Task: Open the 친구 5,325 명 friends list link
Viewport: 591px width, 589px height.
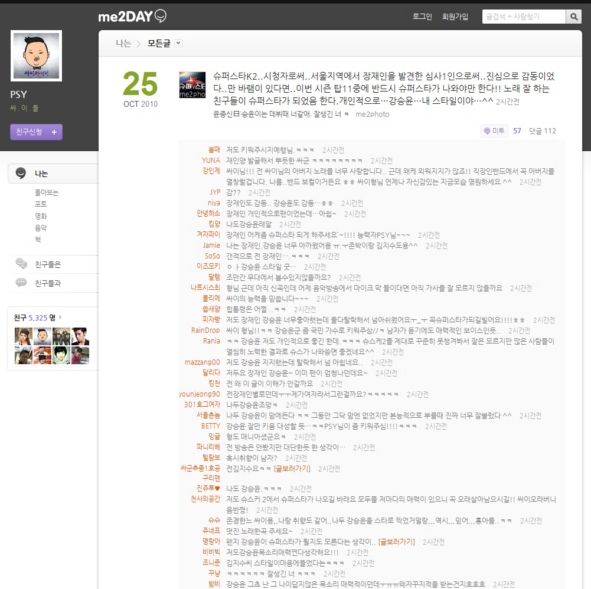Action: (38, 317)
